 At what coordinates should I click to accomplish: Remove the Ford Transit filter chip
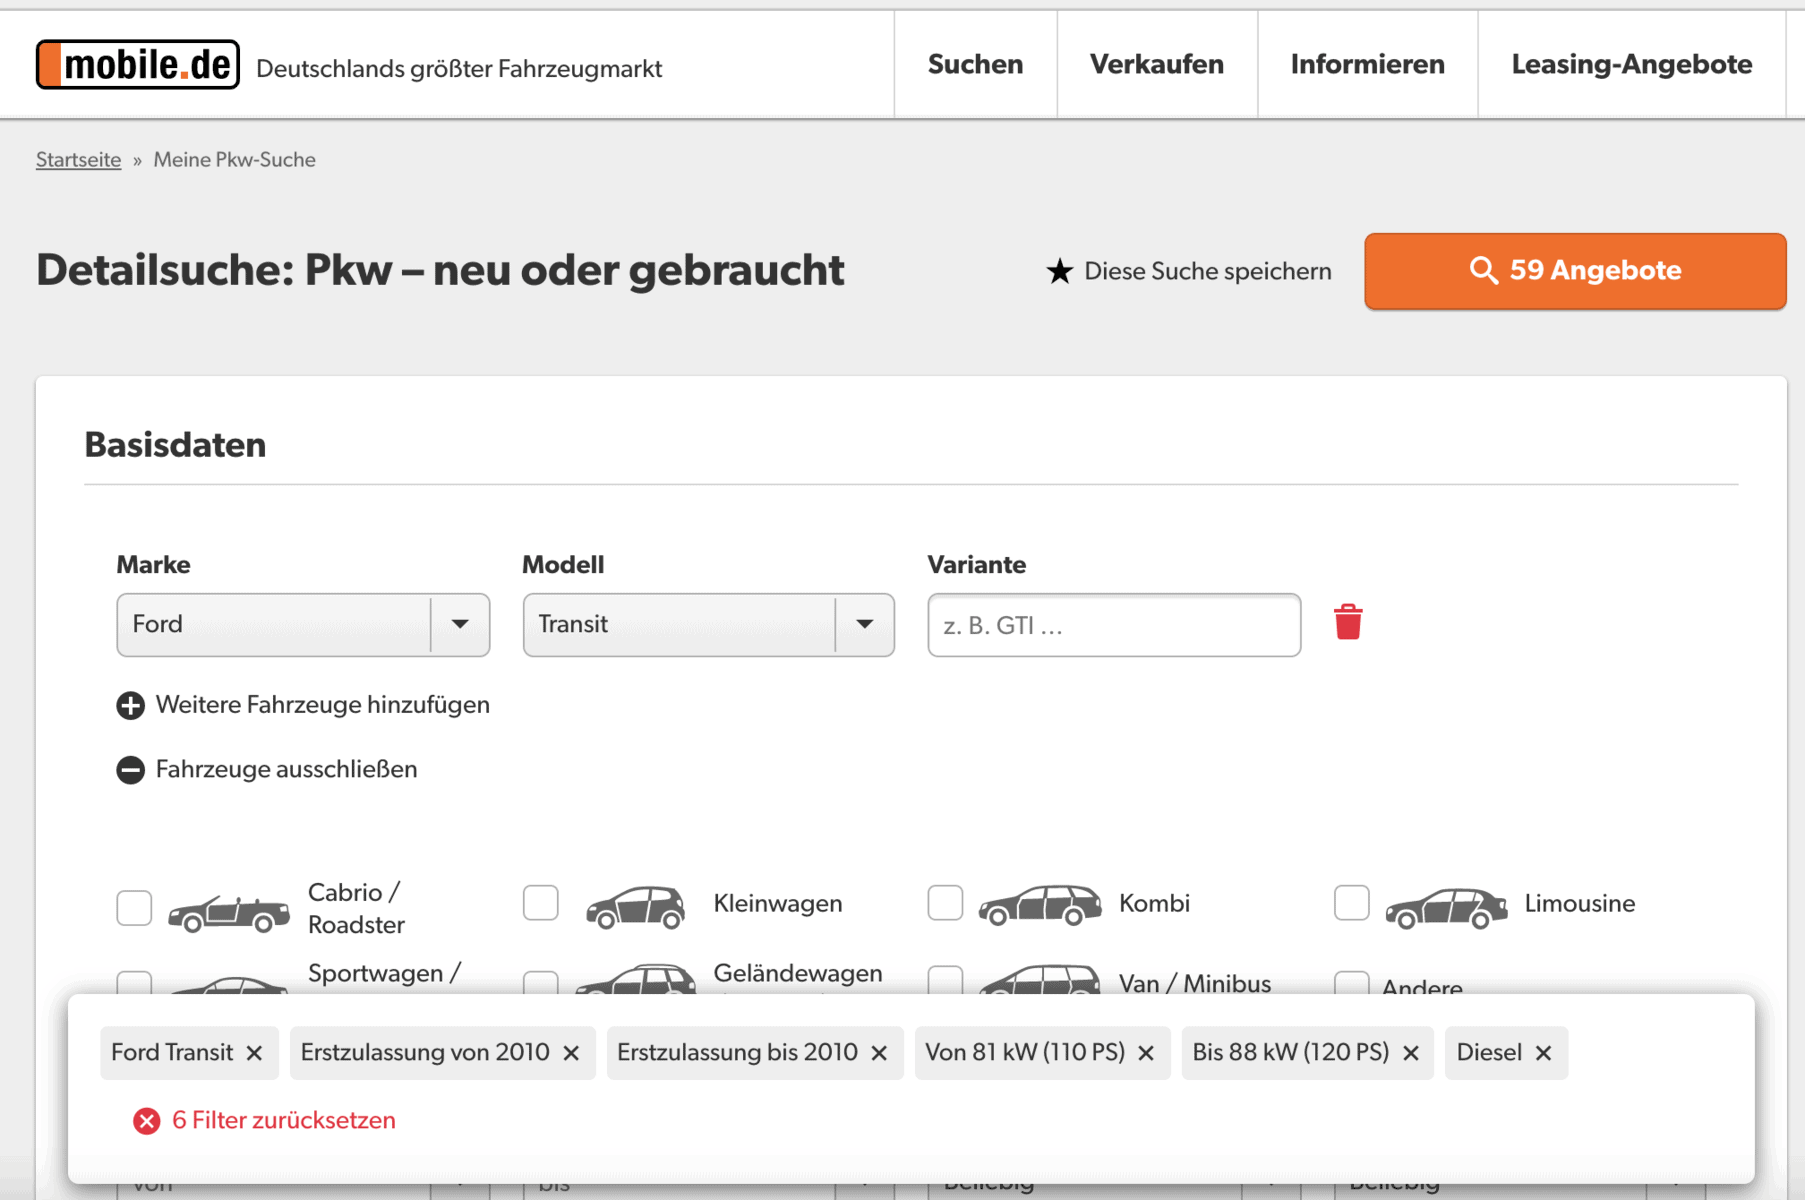pyautogui.click(x=254, y=1053)
